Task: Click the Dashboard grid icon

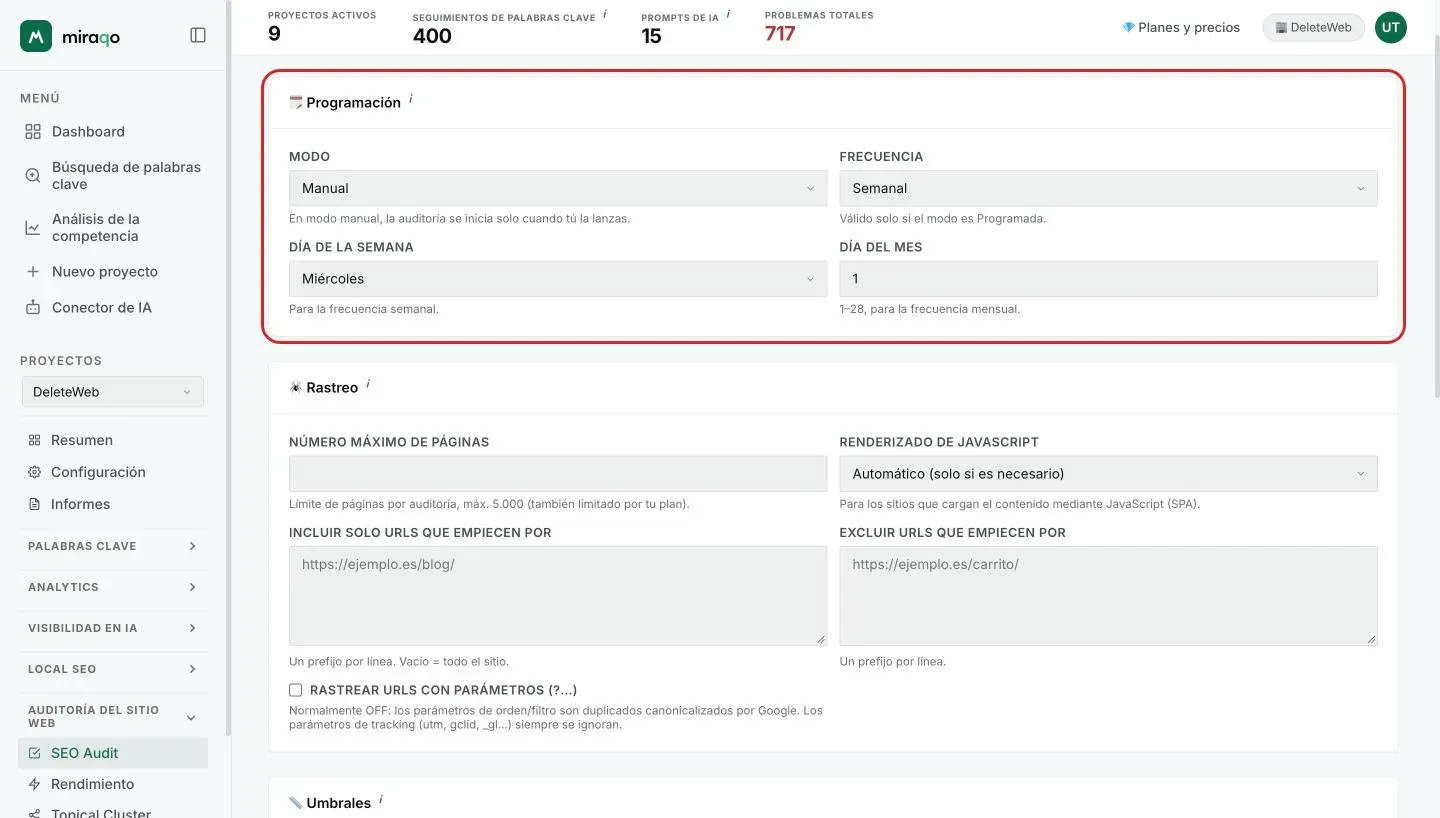Action: click(x=33, y=131)
